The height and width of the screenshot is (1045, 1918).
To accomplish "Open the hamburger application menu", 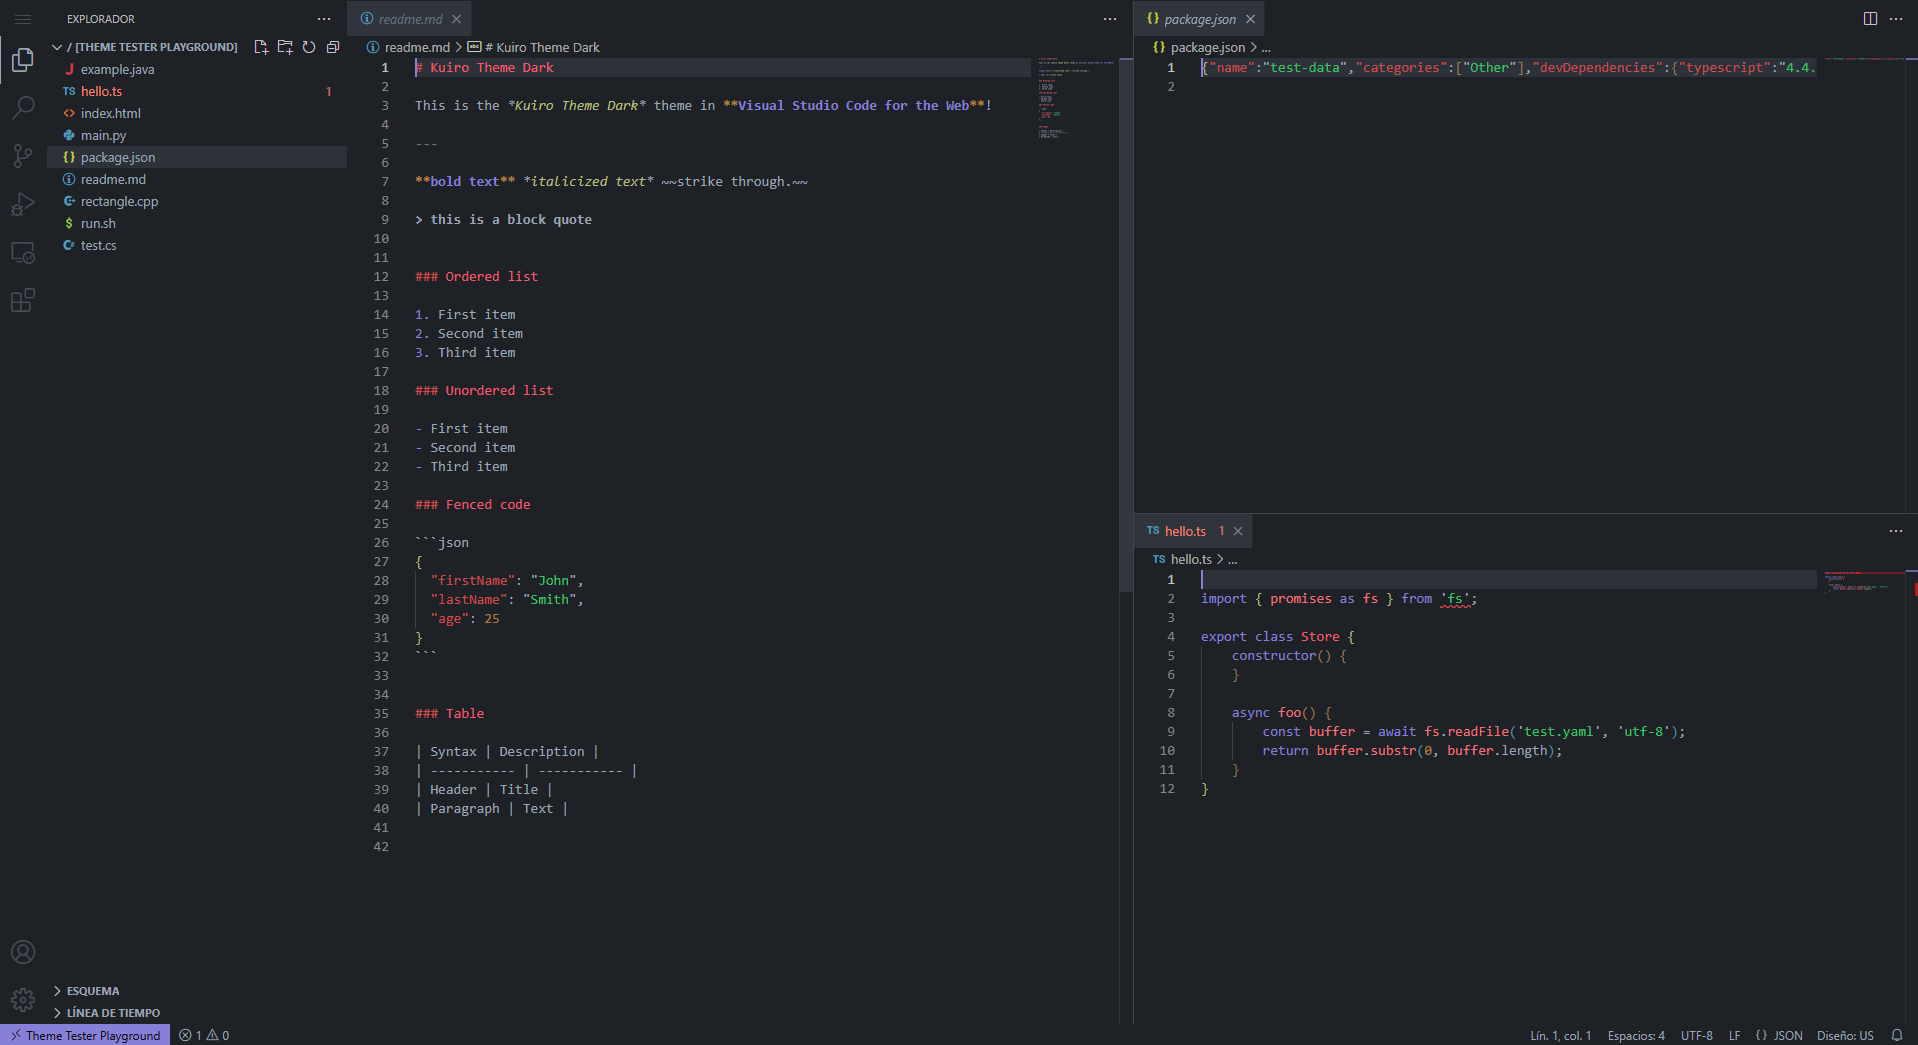I will (x=23, y=19).
